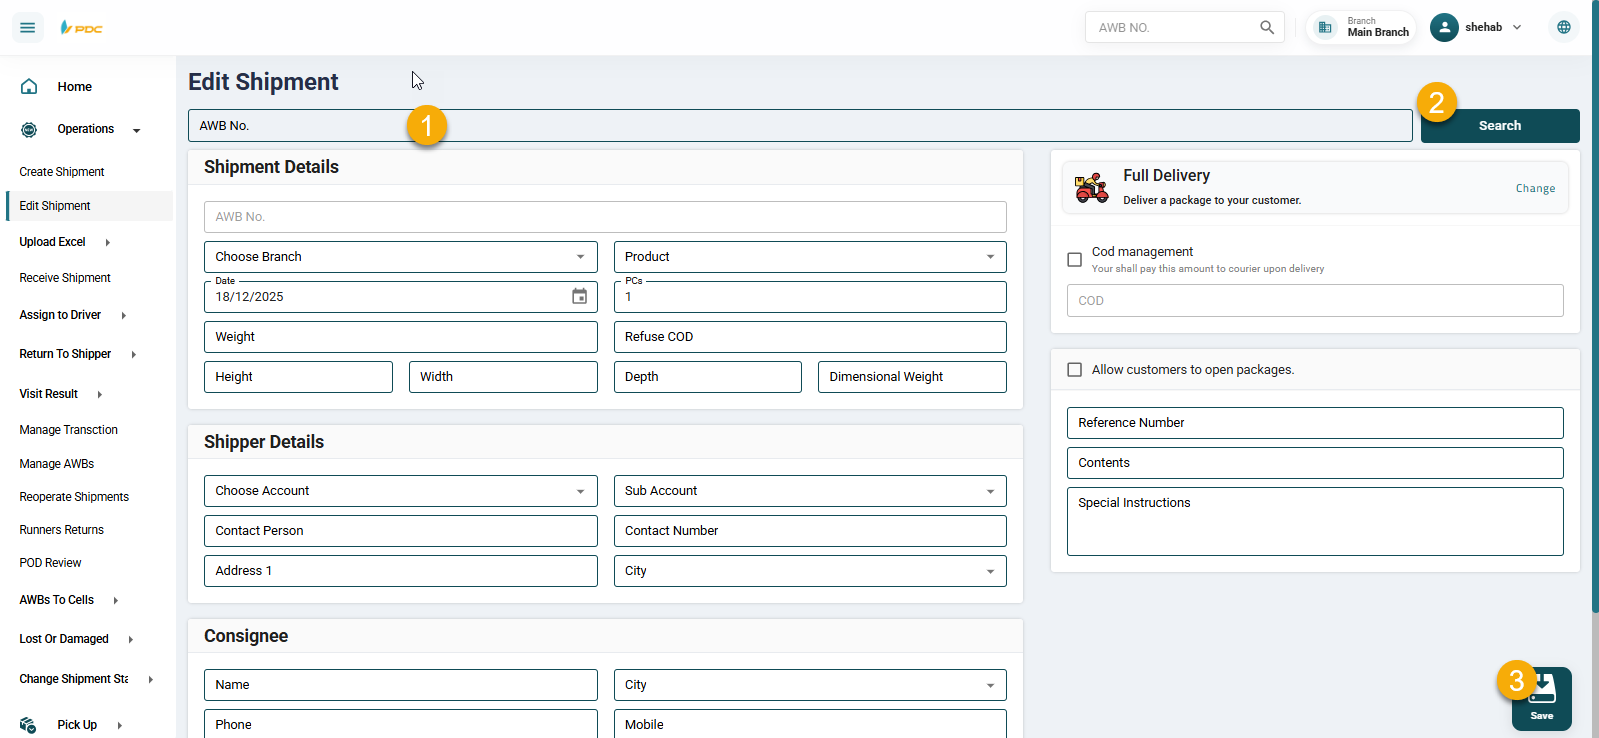This screenshot has height=738, width=1599.
Task: Open Reoperate Shipments menu item
Action: click(74, 497)
